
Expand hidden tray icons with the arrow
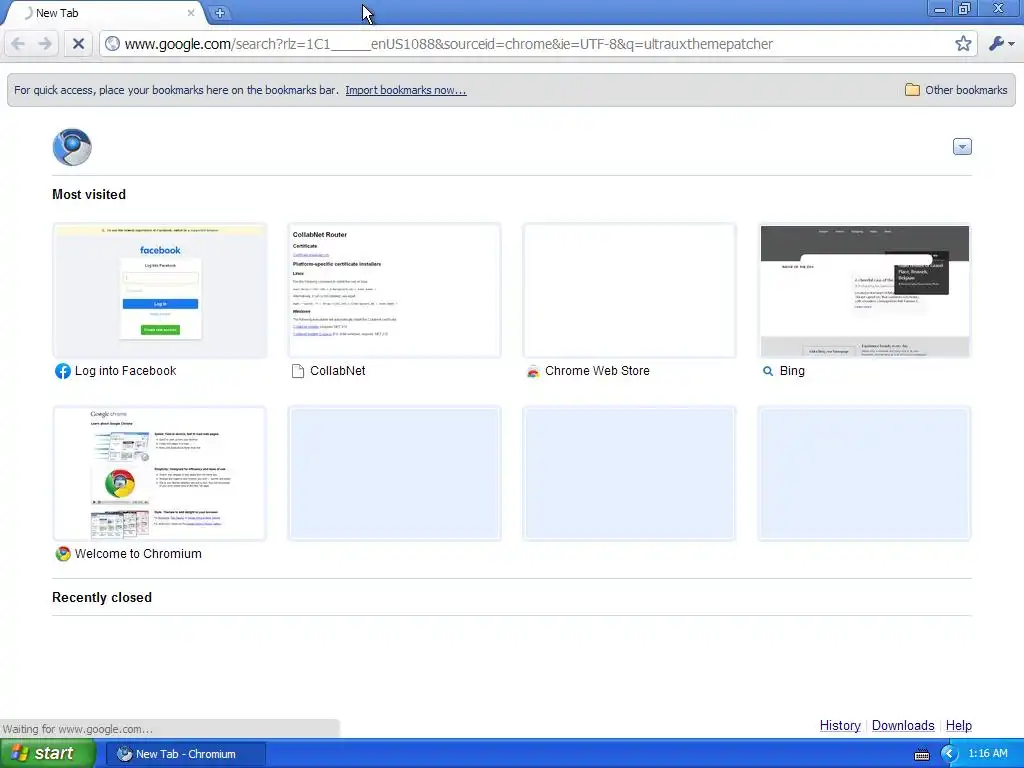(949, 754)
